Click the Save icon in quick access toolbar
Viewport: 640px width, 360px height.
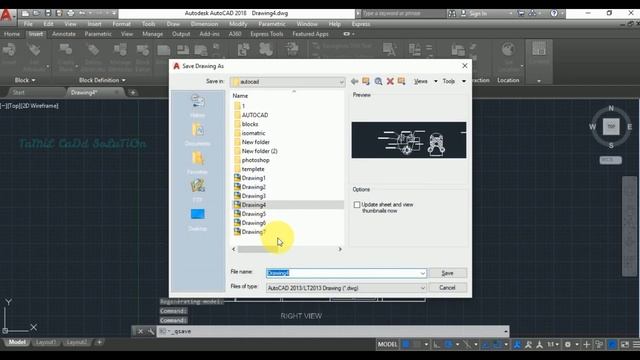pyautogui.click(x=48, y=13)
